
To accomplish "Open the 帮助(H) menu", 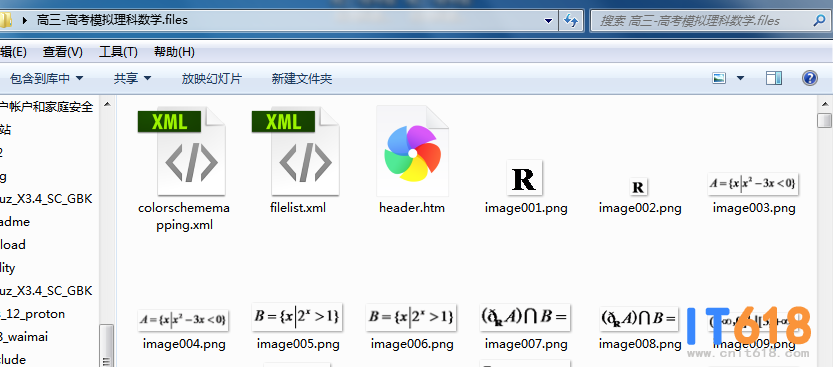I will coord(174,52).
